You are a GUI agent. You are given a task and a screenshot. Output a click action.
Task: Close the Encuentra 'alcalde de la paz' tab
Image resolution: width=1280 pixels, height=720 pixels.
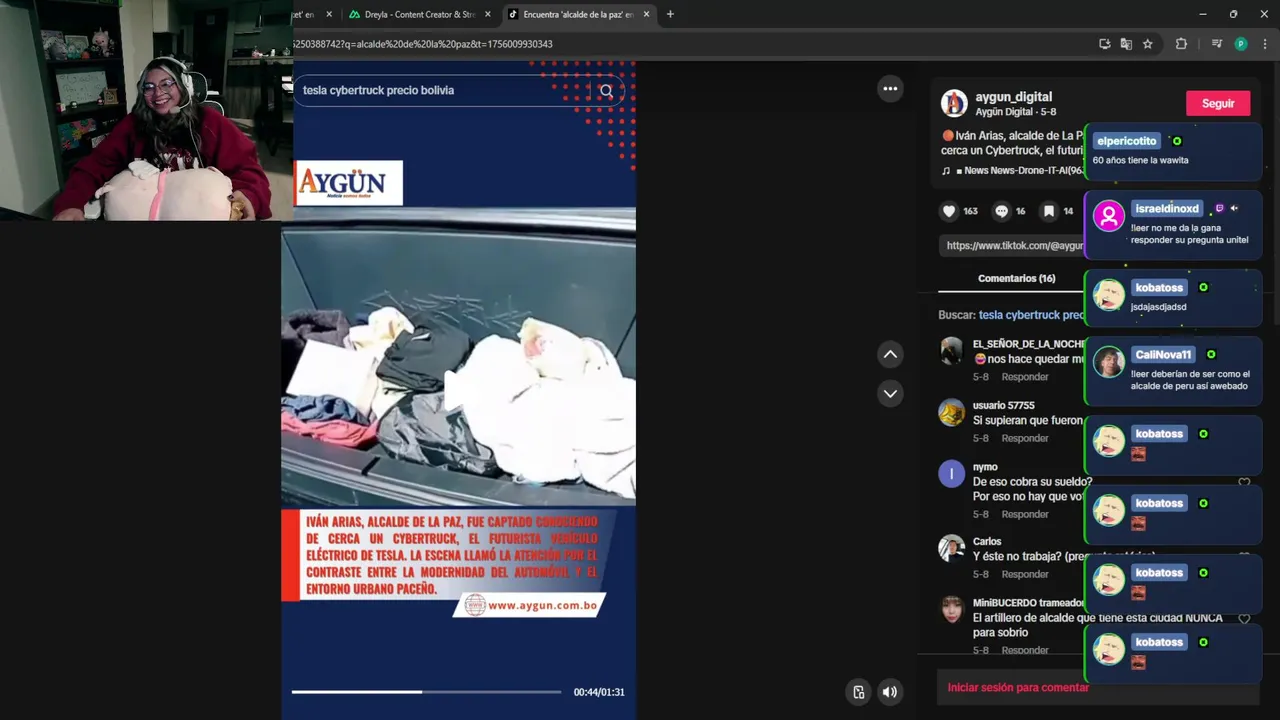point(646,14)
